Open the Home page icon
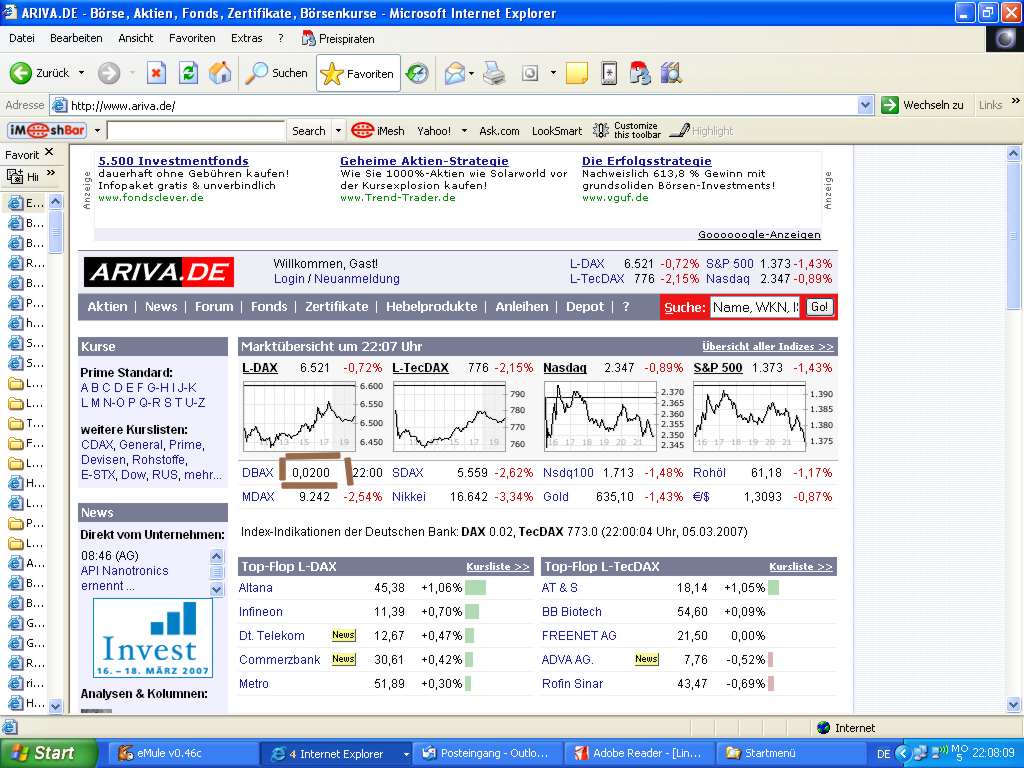 tap(220, 73)
